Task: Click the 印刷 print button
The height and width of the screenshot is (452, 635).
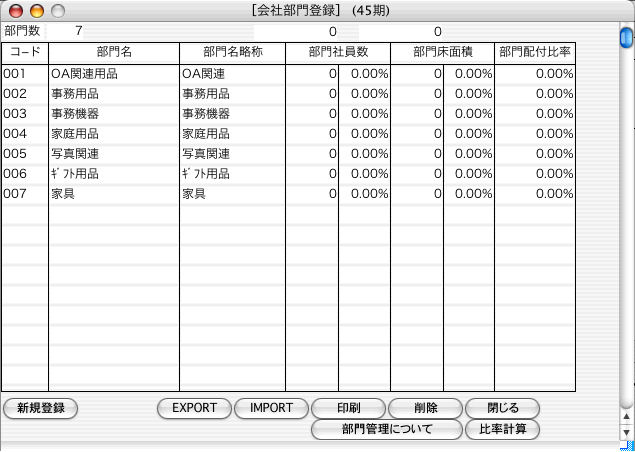Action: tap(348, 408)
